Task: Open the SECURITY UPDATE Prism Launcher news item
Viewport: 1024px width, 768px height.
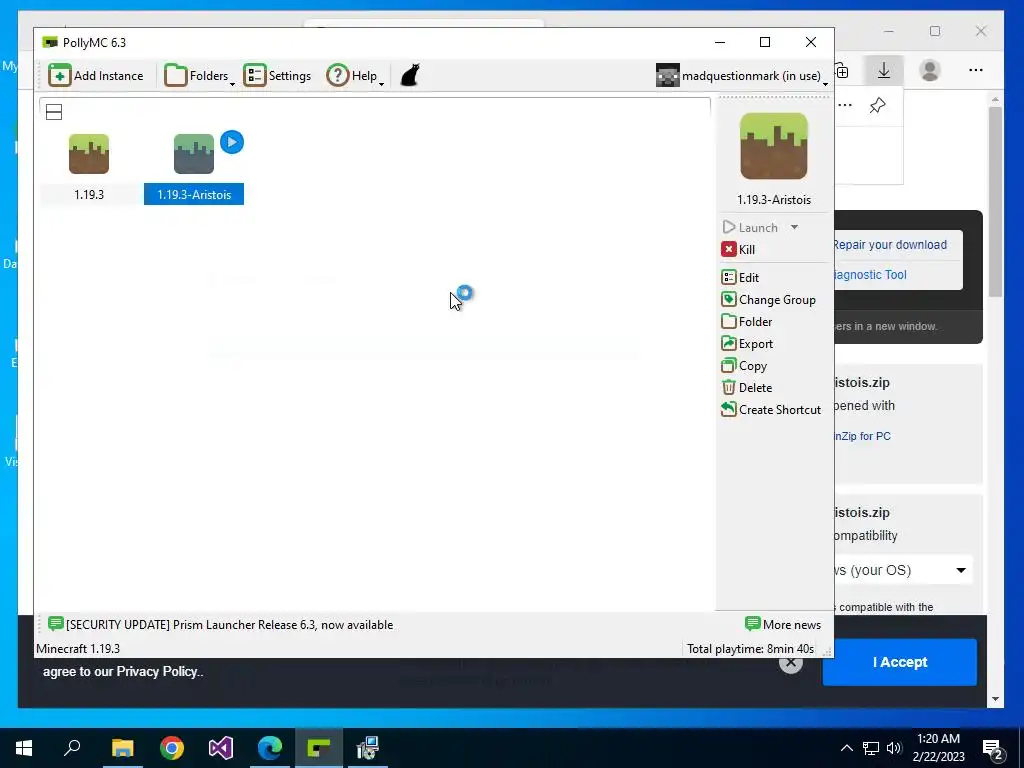Action: pyautogui.click(x=221, y=625)
